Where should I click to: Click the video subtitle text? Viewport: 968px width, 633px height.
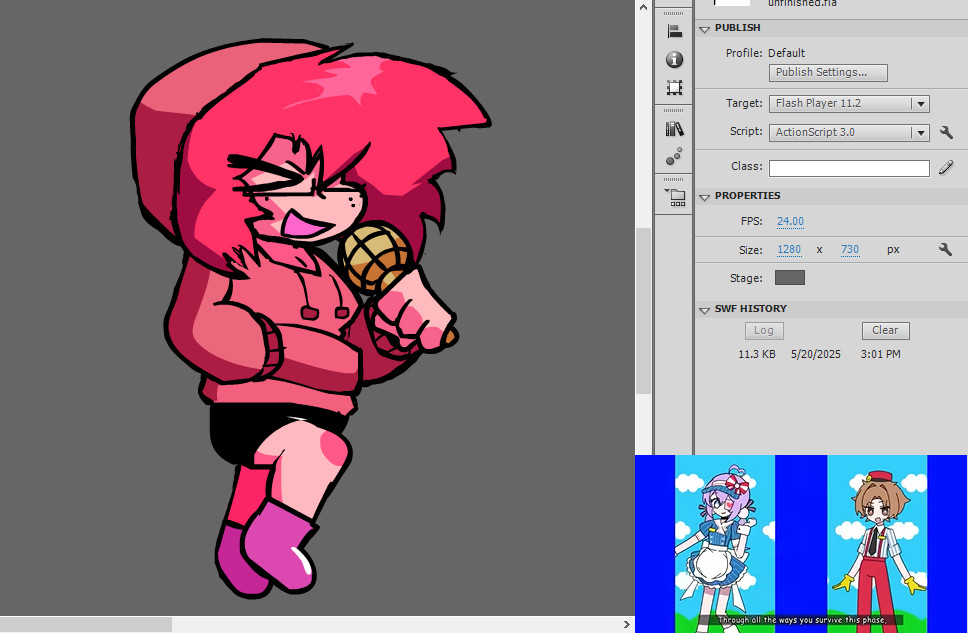(x=802, y=619)
